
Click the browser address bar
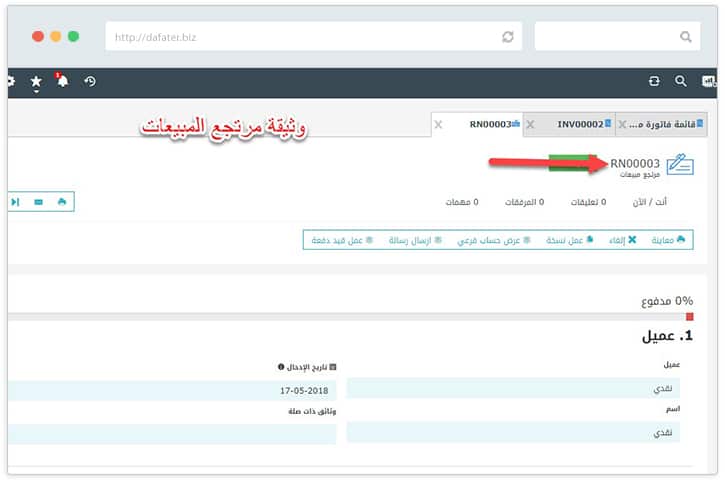[x=300, y=37]
